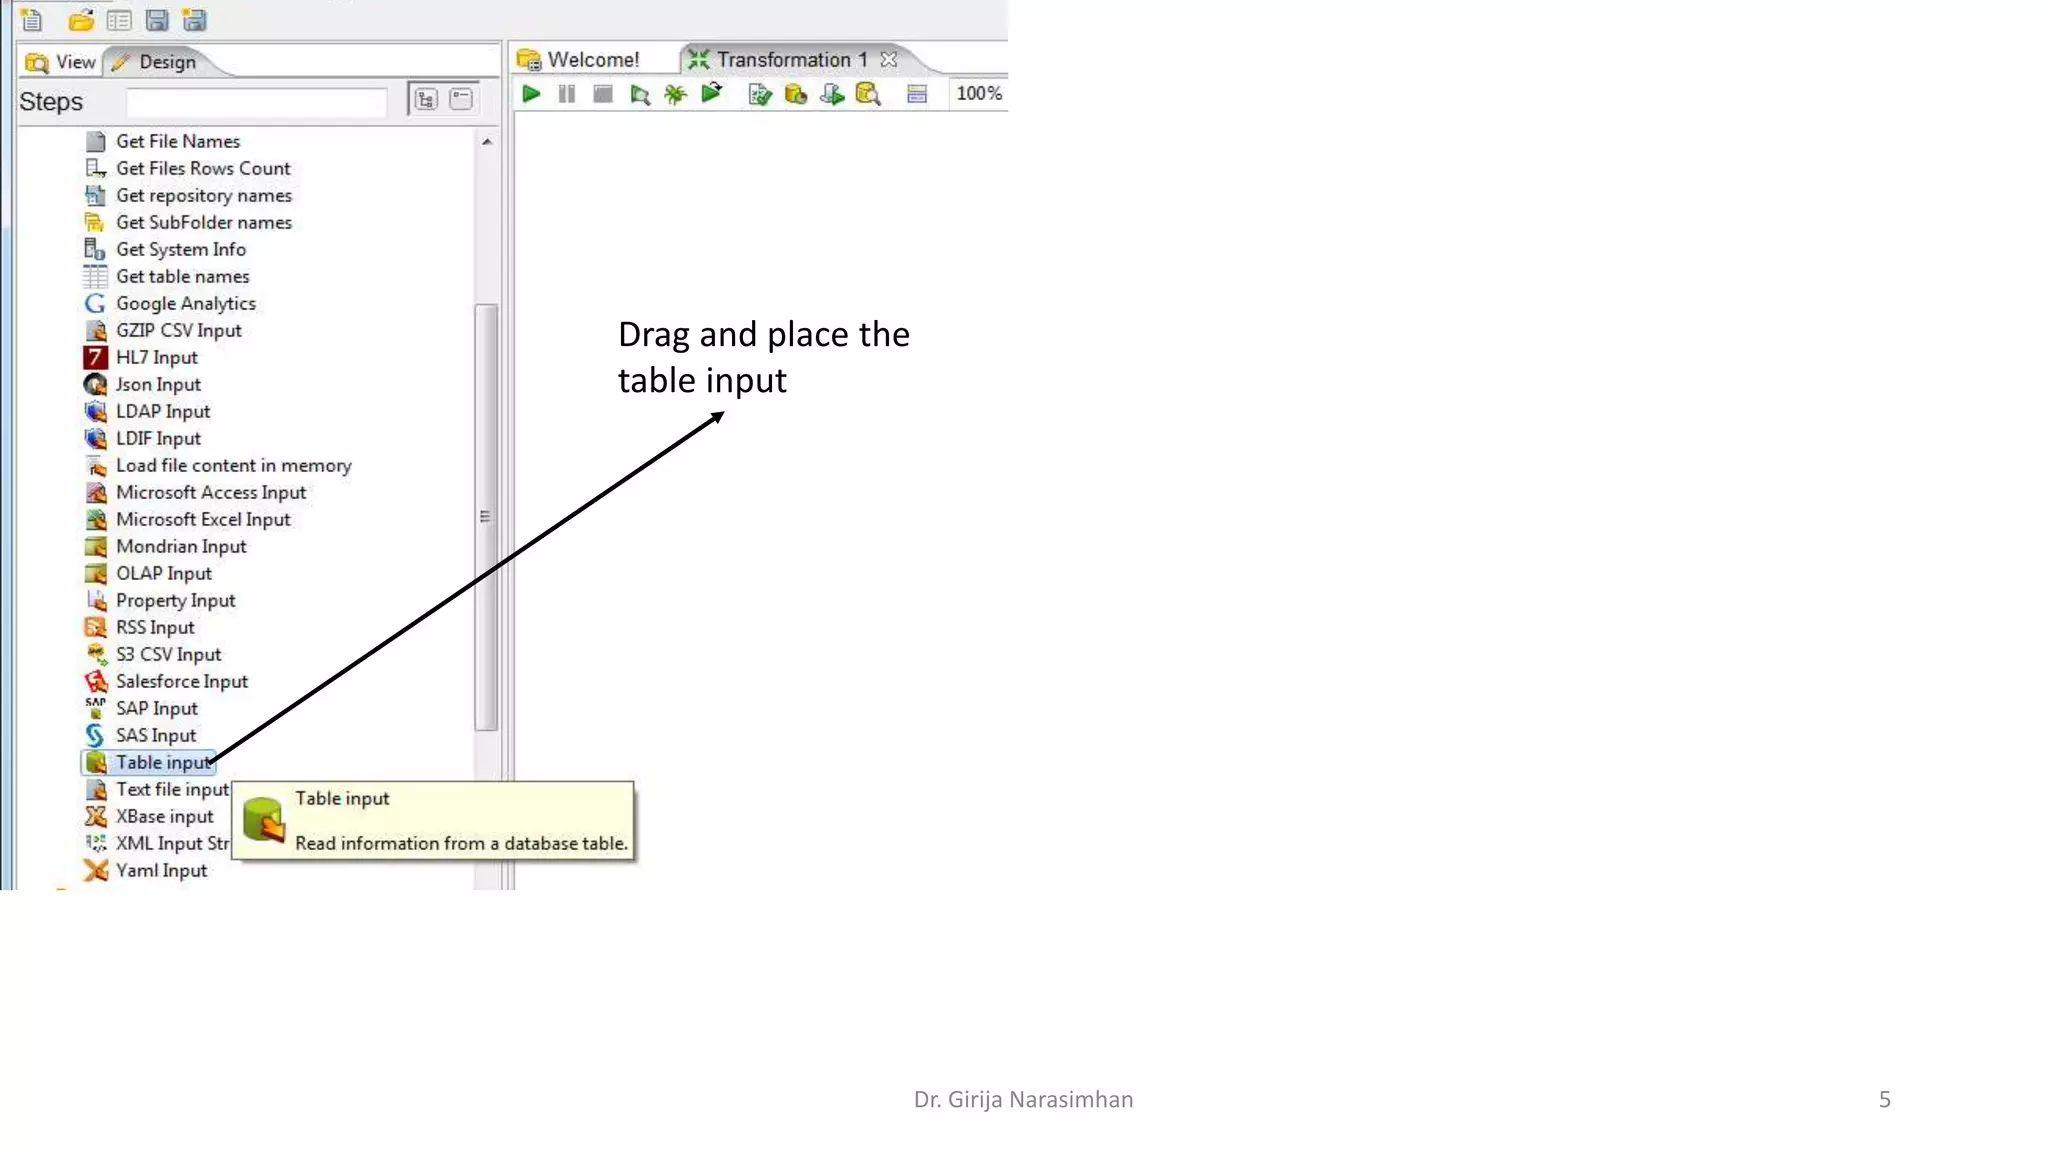Viewport: 2048px width, 1152px height.
Task: Click the Preview transformation icon
Action: click(x=640, y=95)
